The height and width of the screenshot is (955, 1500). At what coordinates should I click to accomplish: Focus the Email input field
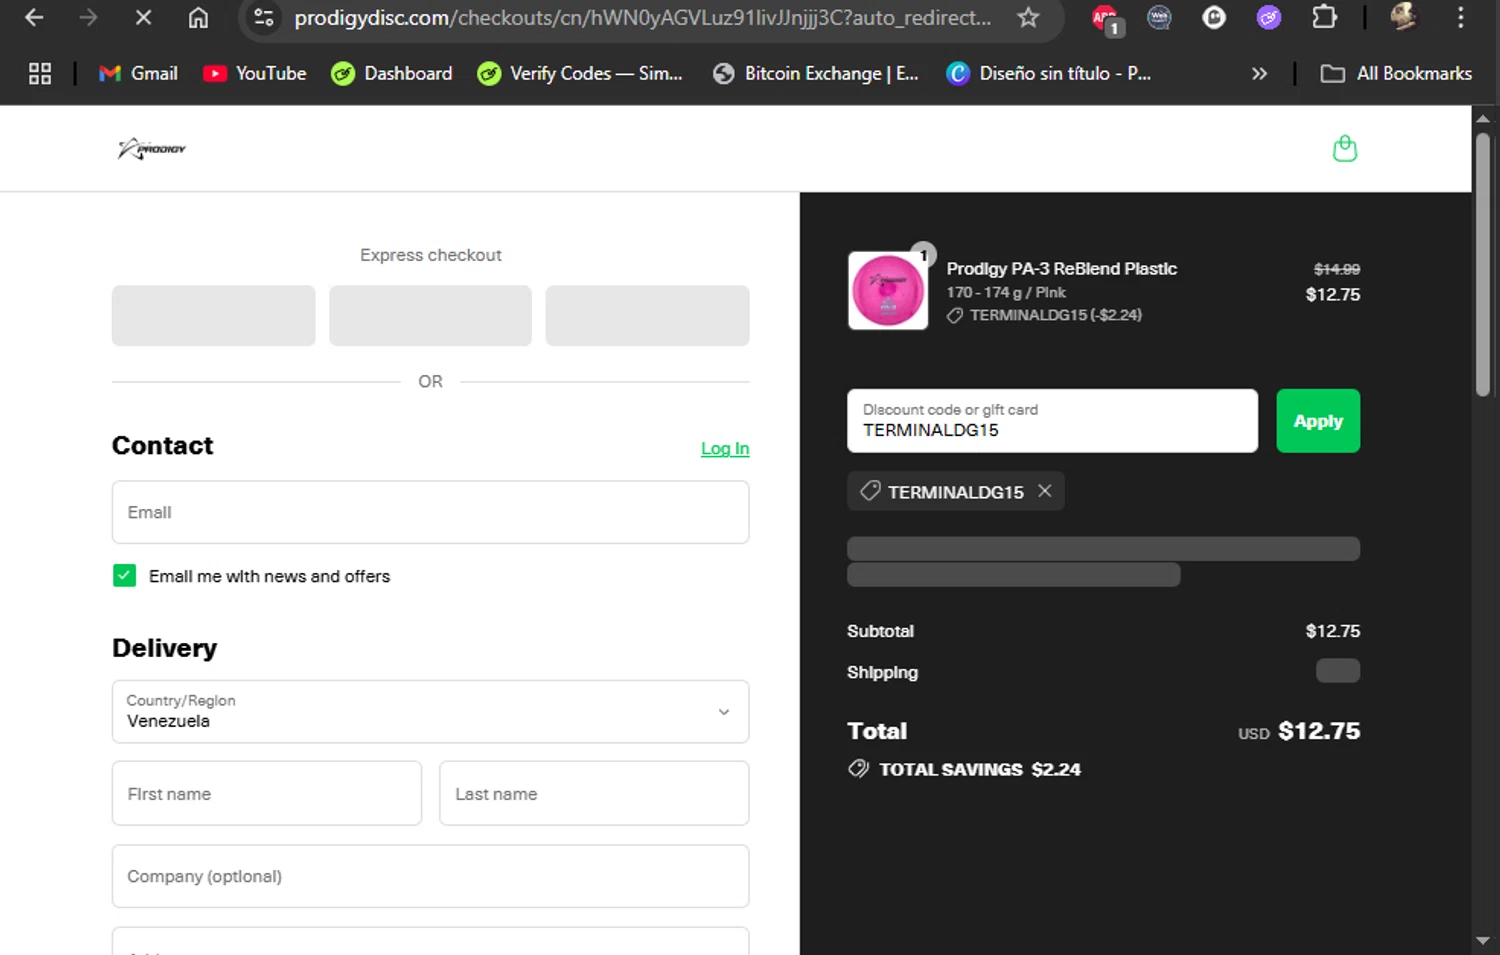click(430, 512)
